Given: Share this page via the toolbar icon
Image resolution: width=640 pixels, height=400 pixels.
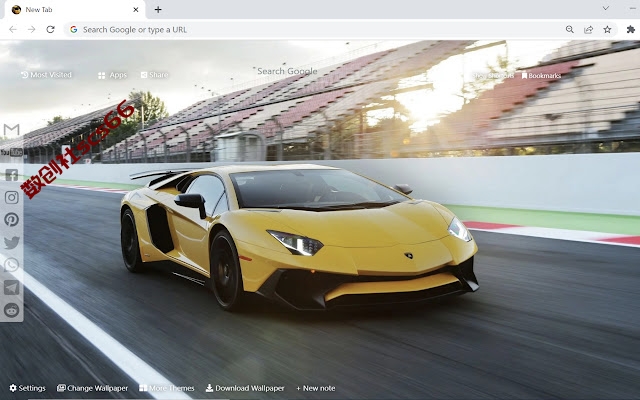Looking at the screenshot, I should click(x=588, y=29).
